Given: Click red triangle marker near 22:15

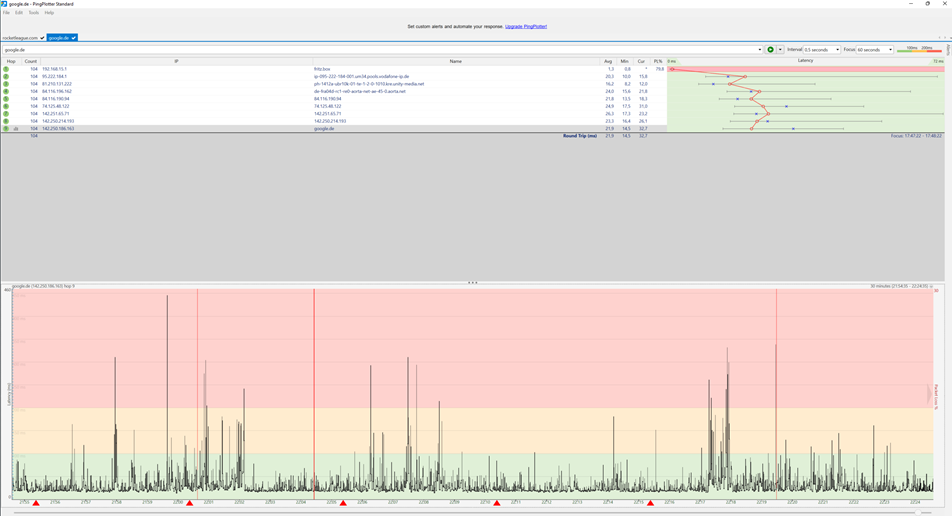Looking at the screenshot, I should click(x=650, y=503).
